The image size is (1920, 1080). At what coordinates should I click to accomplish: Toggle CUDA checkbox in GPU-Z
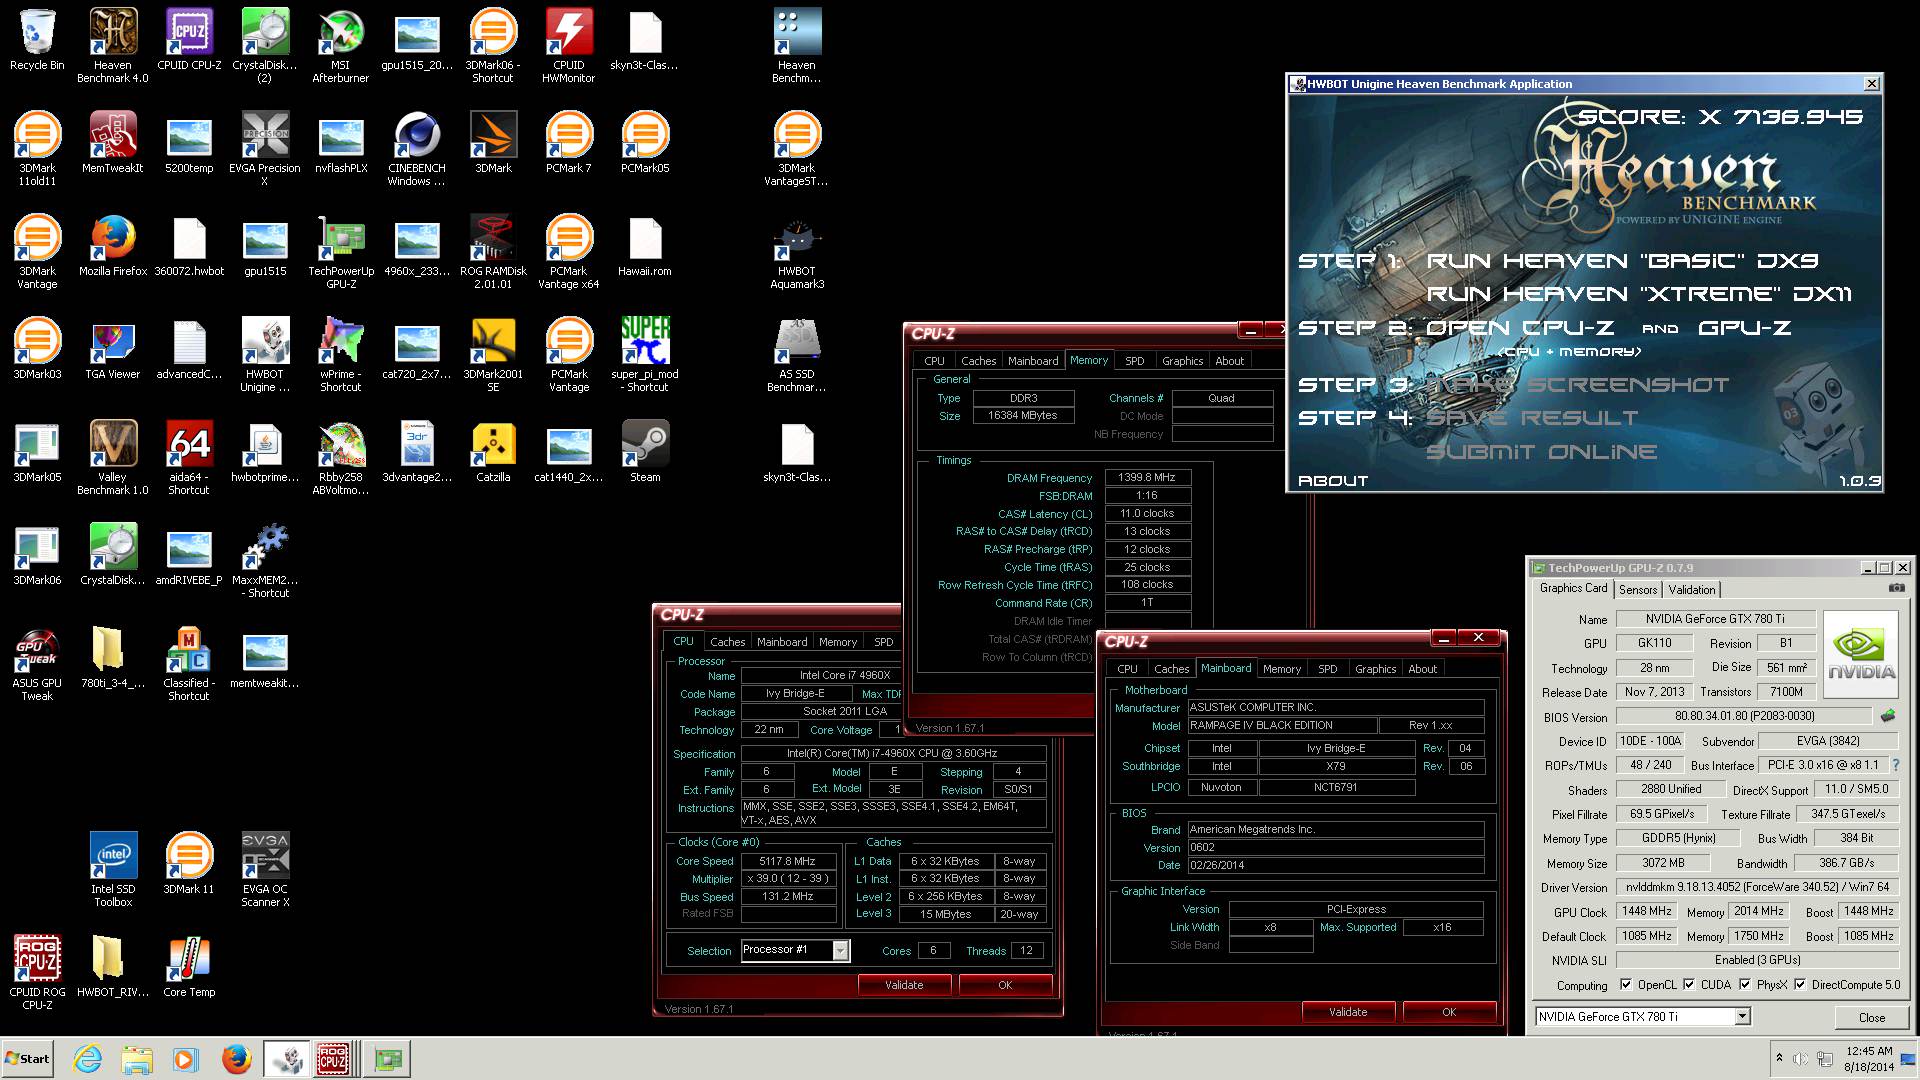pos(1689,984)
